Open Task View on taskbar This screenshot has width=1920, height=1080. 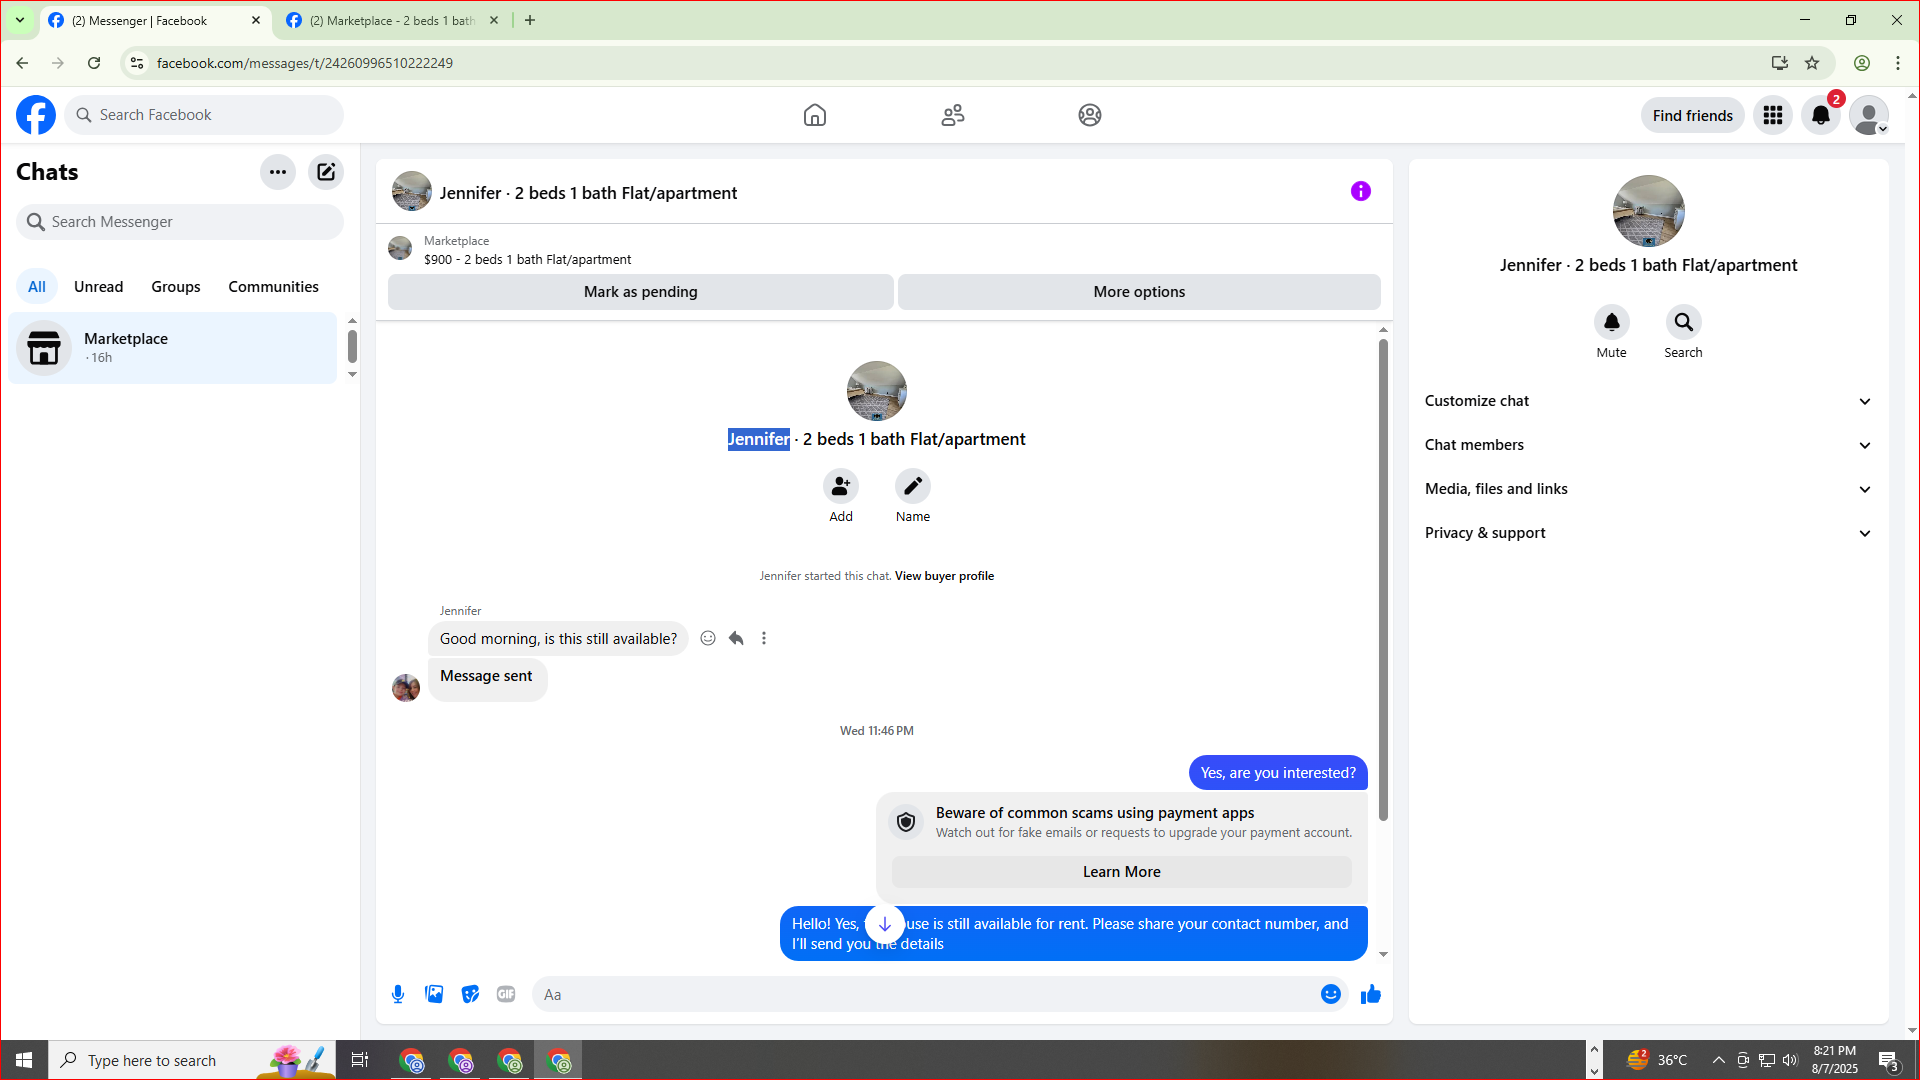[360, 1060]
